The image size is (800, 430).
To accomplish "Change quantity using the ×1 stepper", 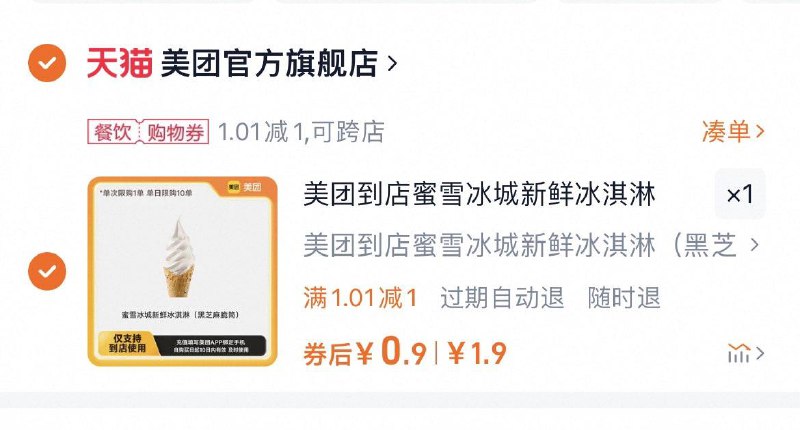I will pyautogui.click(x=740, y=194).
